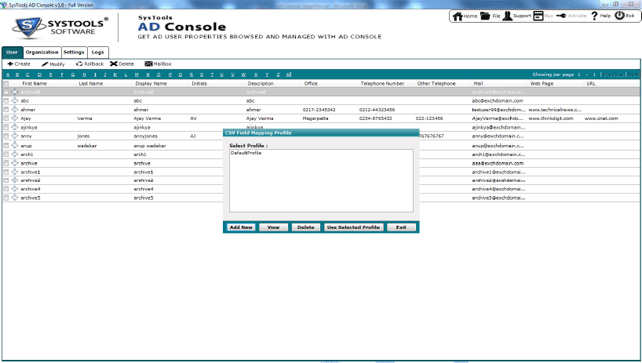Click user icon in arch1 row
This screenshot has width=642, height=363.
(x=15, y=154)
